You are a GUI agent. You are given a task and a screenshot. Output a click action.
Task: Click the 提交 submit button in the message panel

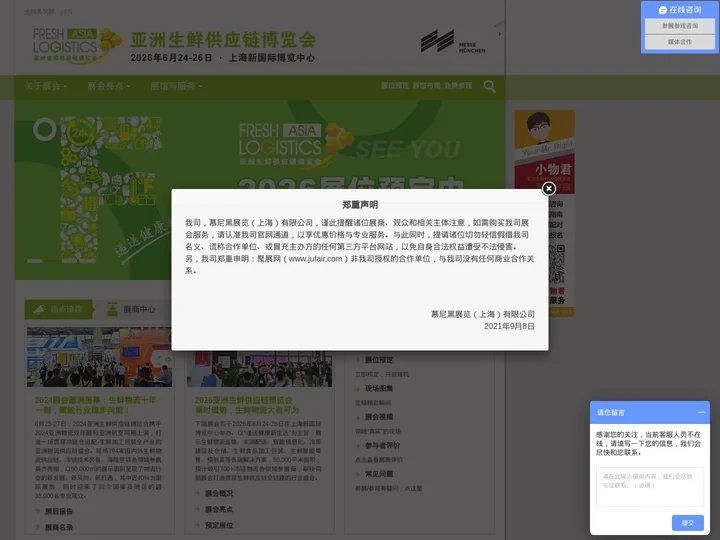point(687,523)
